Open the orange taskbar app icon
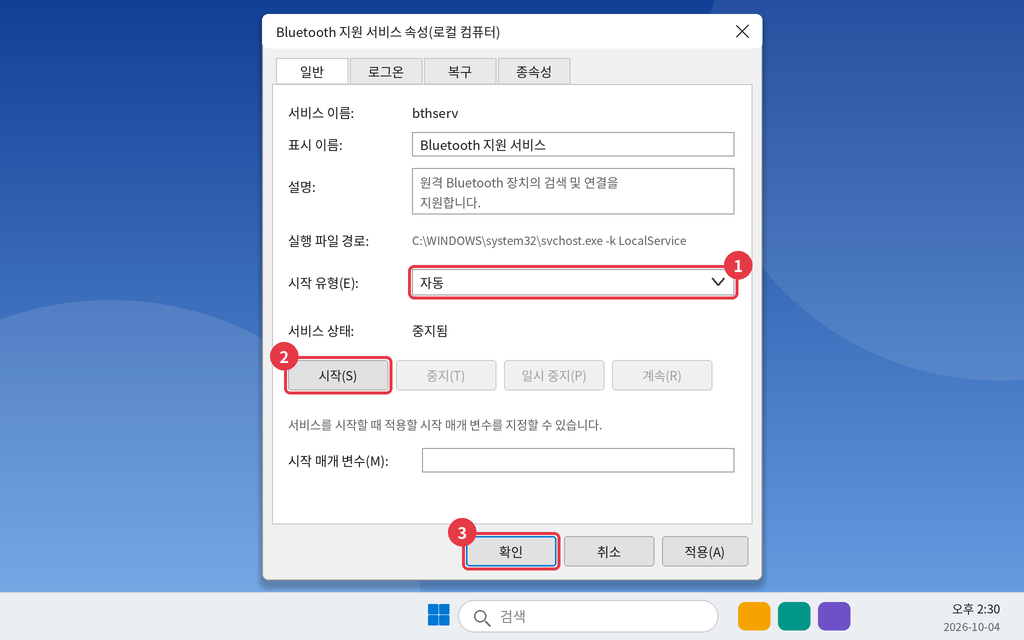 point(754,616)
